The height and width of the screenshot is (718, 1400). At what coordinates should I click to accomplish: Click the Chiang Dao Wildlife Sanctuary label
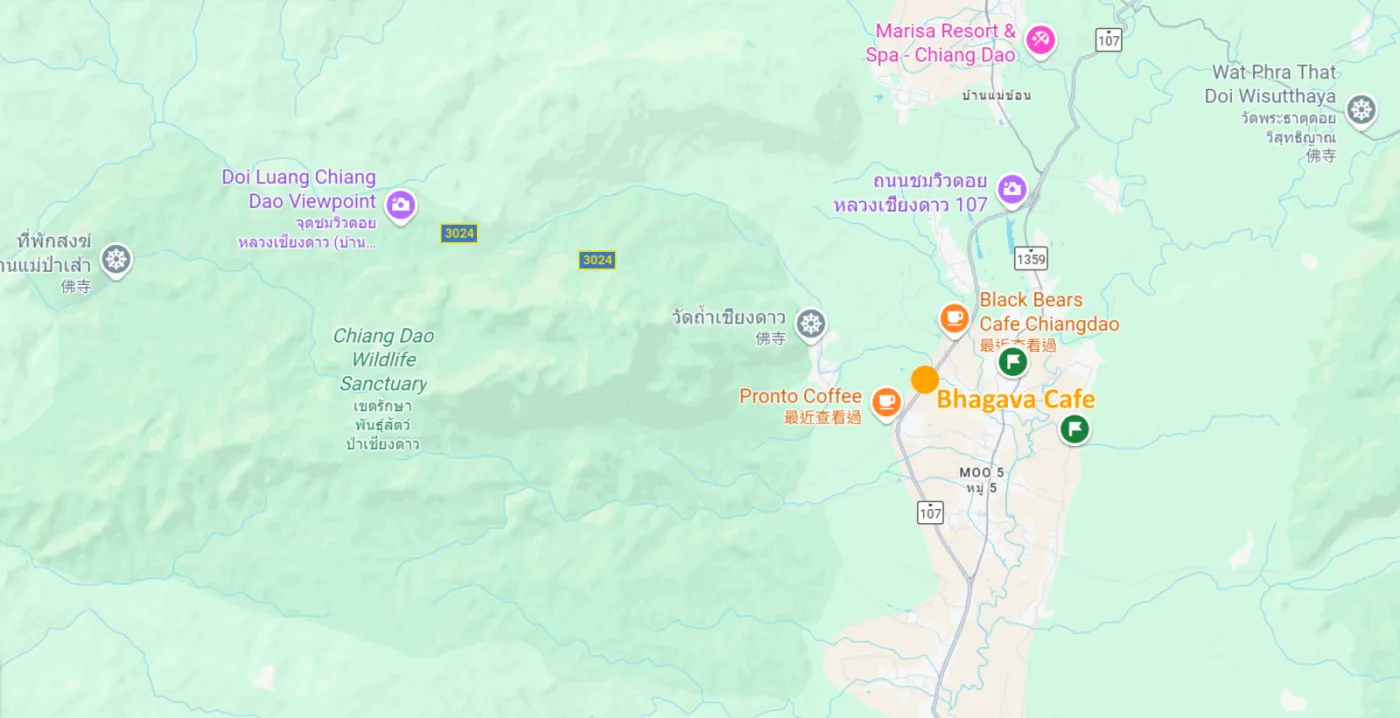(x=383, y=360)
